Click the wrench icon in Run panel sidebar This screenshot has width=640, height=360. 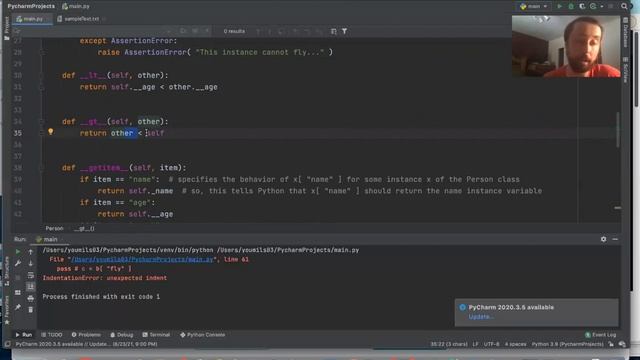18,264
